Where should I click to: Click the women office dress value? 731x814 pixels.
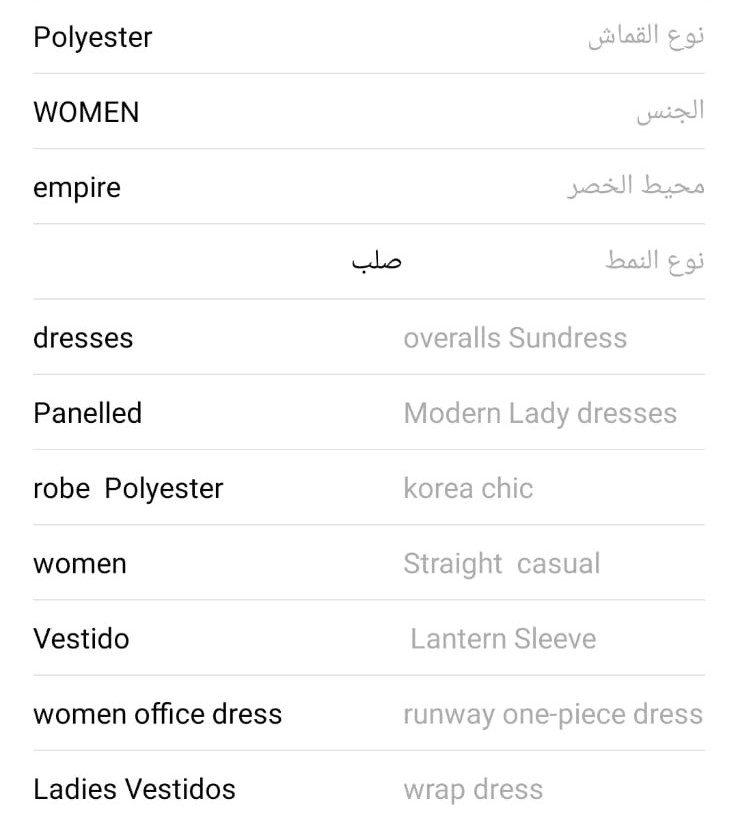(158, 714)
